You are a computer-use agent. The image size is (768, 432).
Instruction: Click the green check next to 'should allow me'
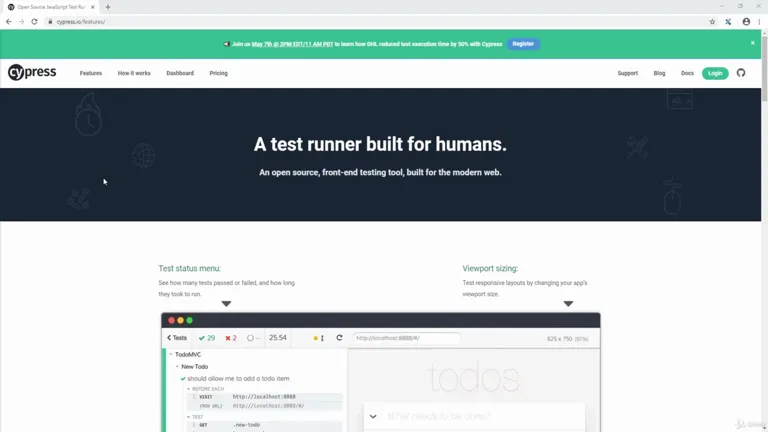click(x=183, y=379)
